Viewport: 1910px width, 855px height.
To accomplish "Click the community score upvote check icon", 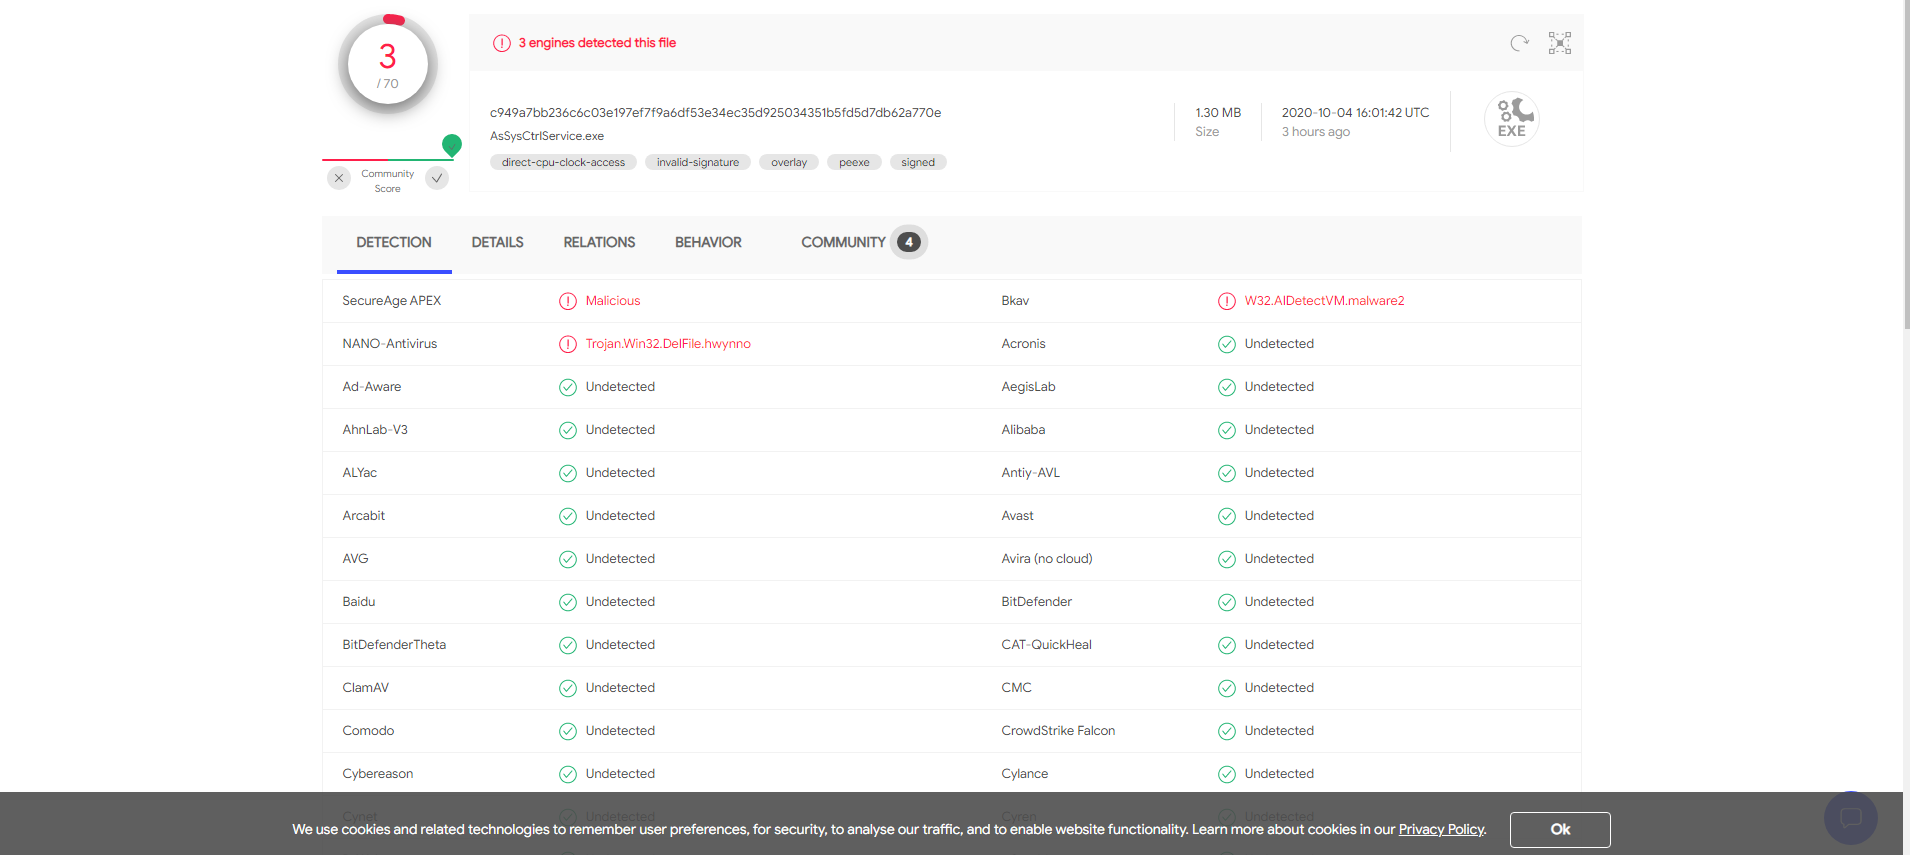I will pos(437,178).
